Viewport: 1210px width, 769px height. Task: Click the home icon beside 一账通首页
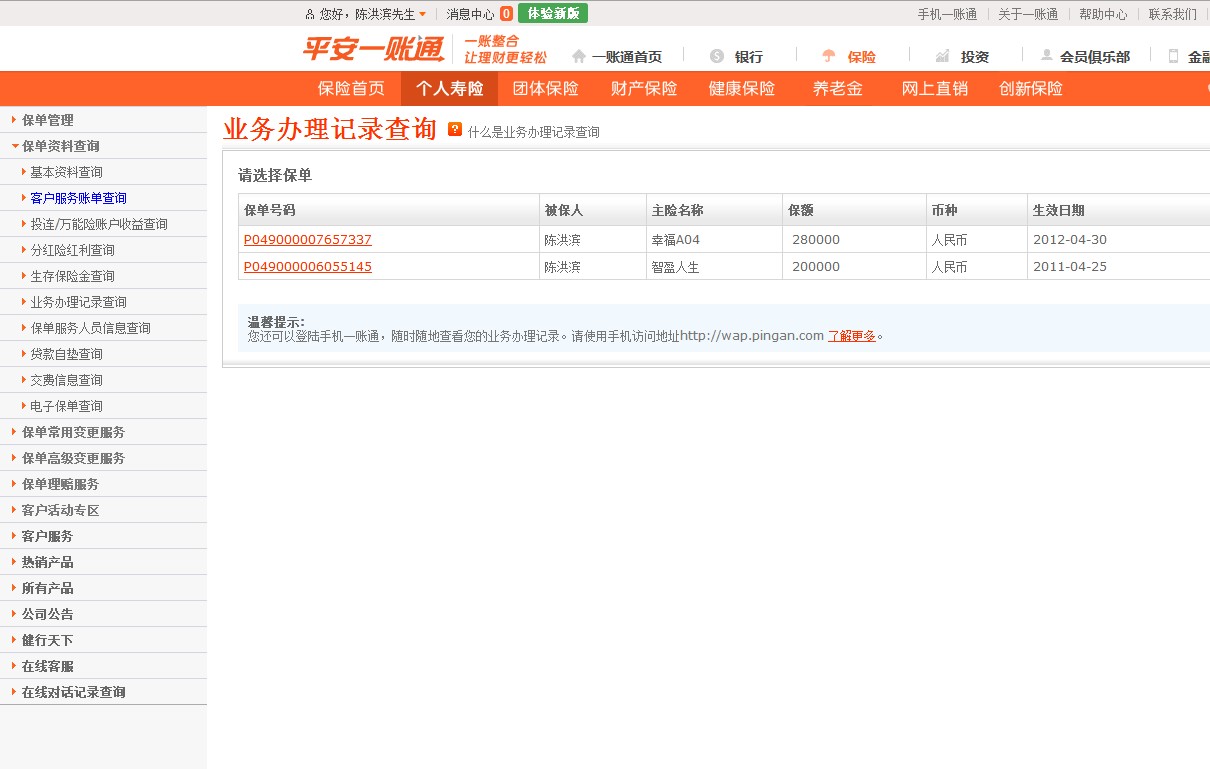(579, 57)
